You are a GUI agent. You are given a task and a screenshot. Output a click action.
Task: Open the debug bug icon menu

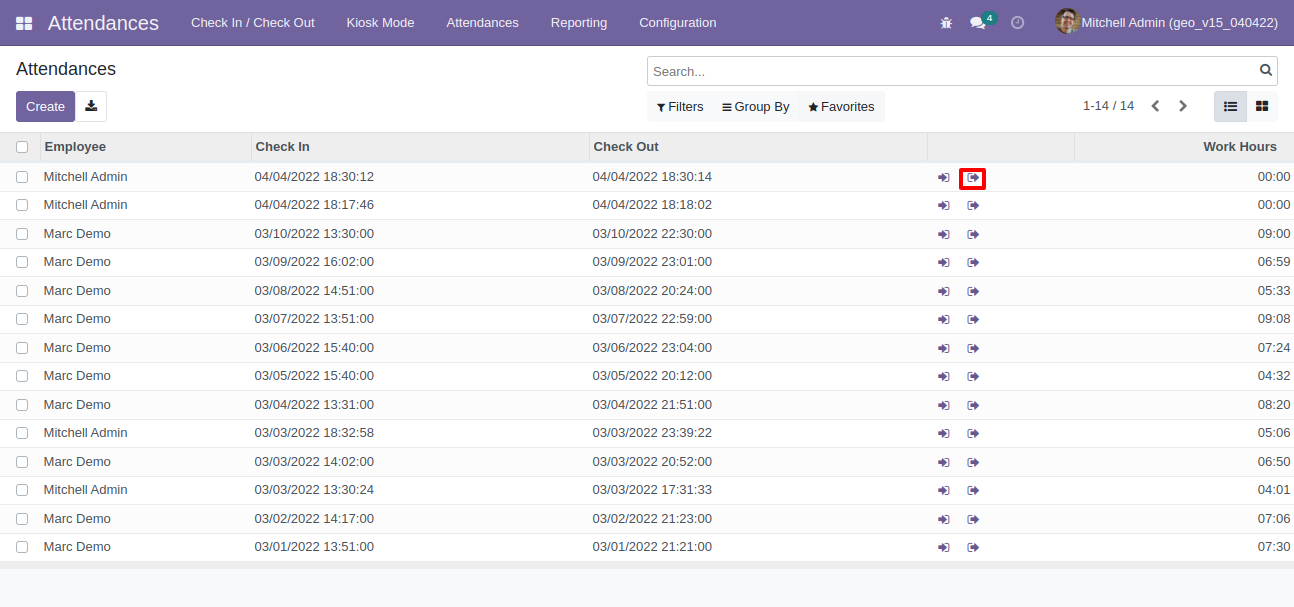[x=946, y=23]
